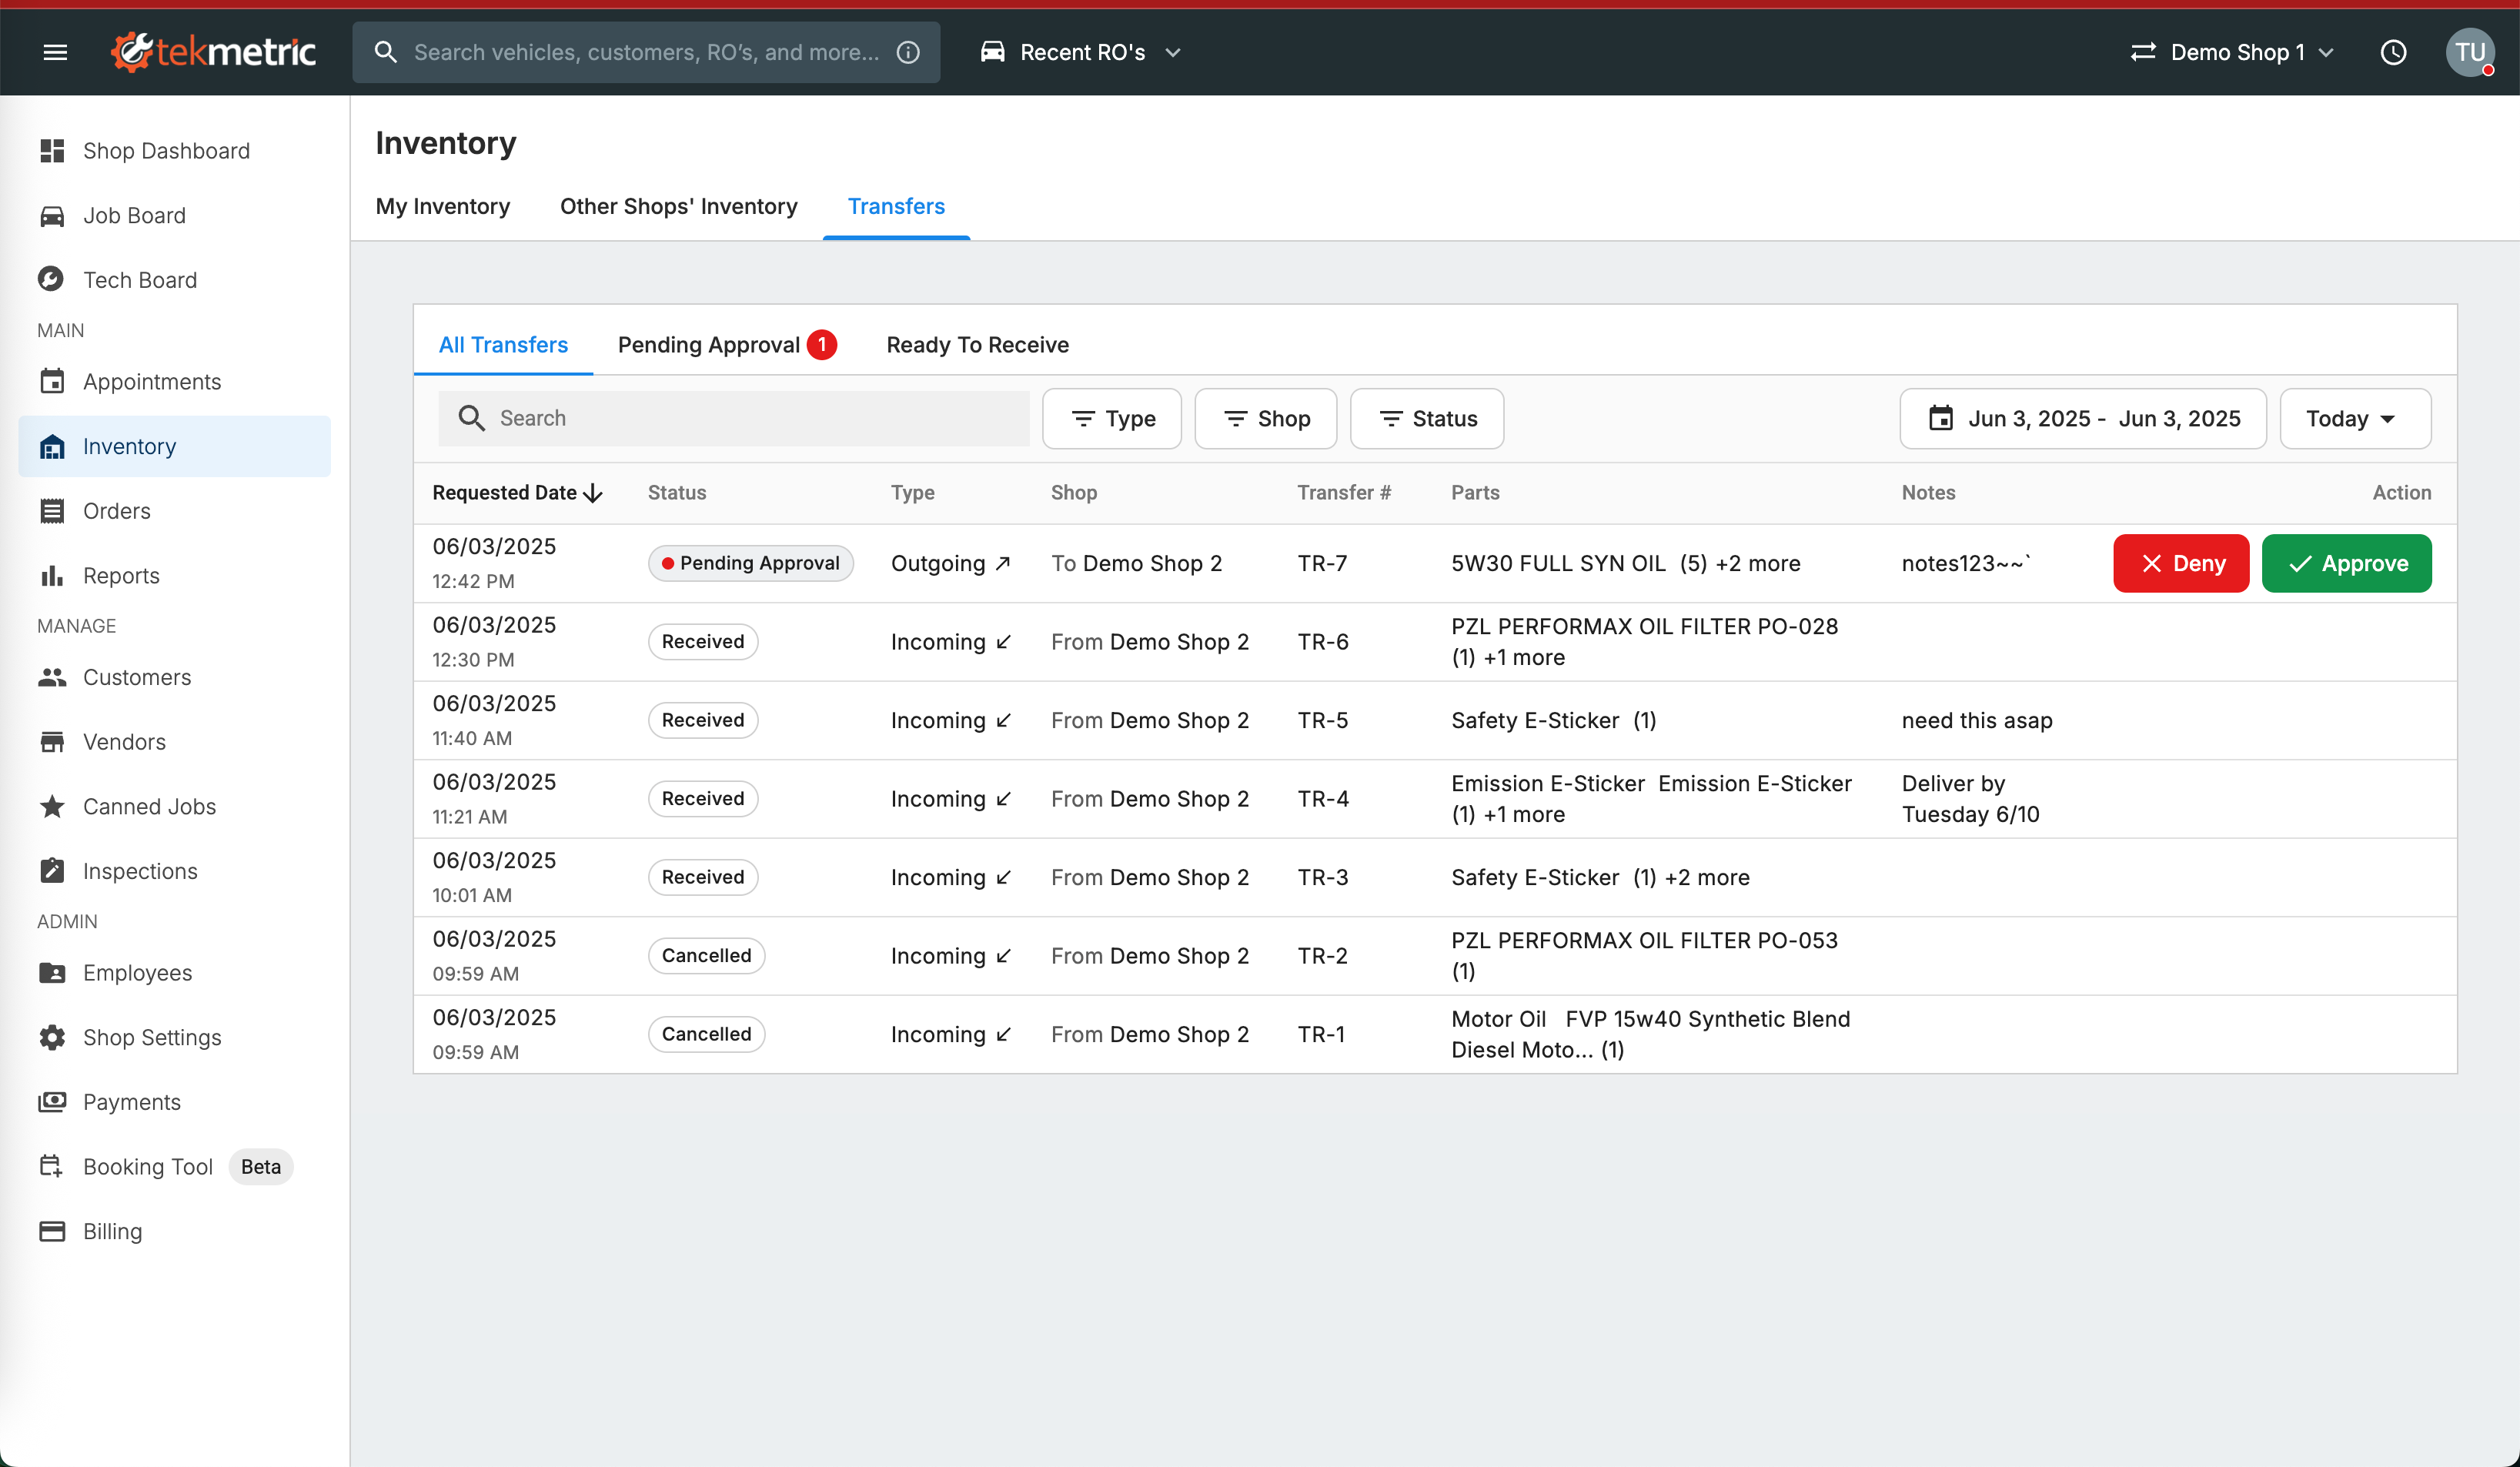Open the hamburger menu icon
Viewport: 2520px width, 1467px height.
click(x=56, y=52)
